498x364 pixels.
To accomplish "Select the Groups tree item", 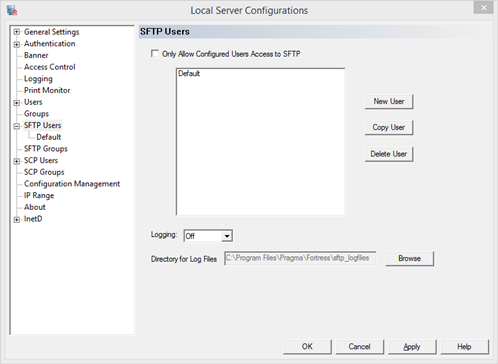I will [36, 114].
